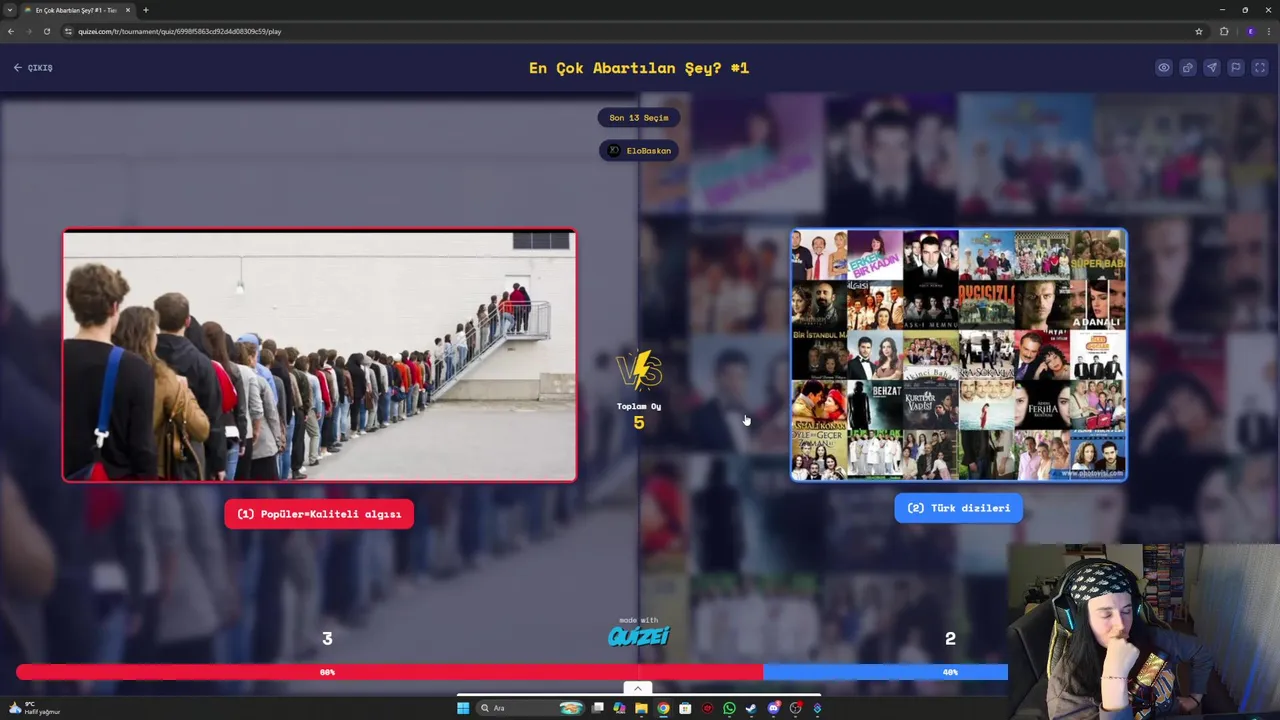Bookmark this page with the star icon

pyautogui.click(x=1199, y=31)
